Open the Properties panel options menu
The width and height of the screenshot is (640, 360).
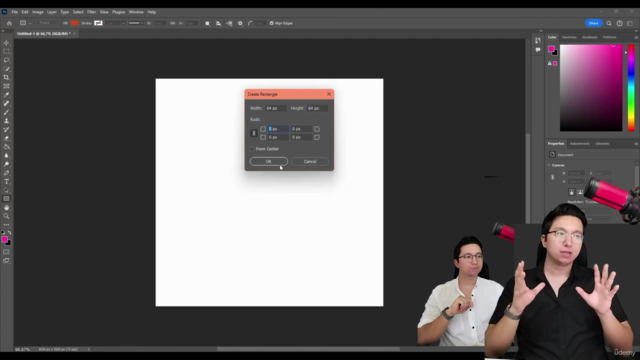(636, 144)
